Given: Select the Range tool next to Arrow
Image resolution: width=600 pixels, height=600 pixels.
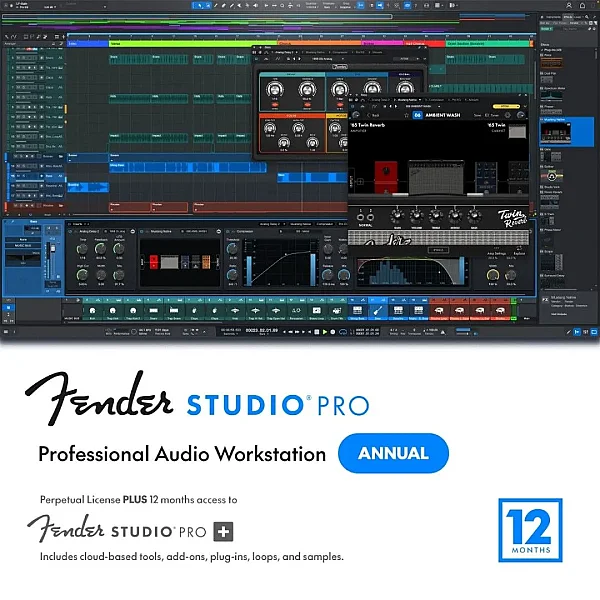Looking at the screenshot, I should [x=208, y=5].
